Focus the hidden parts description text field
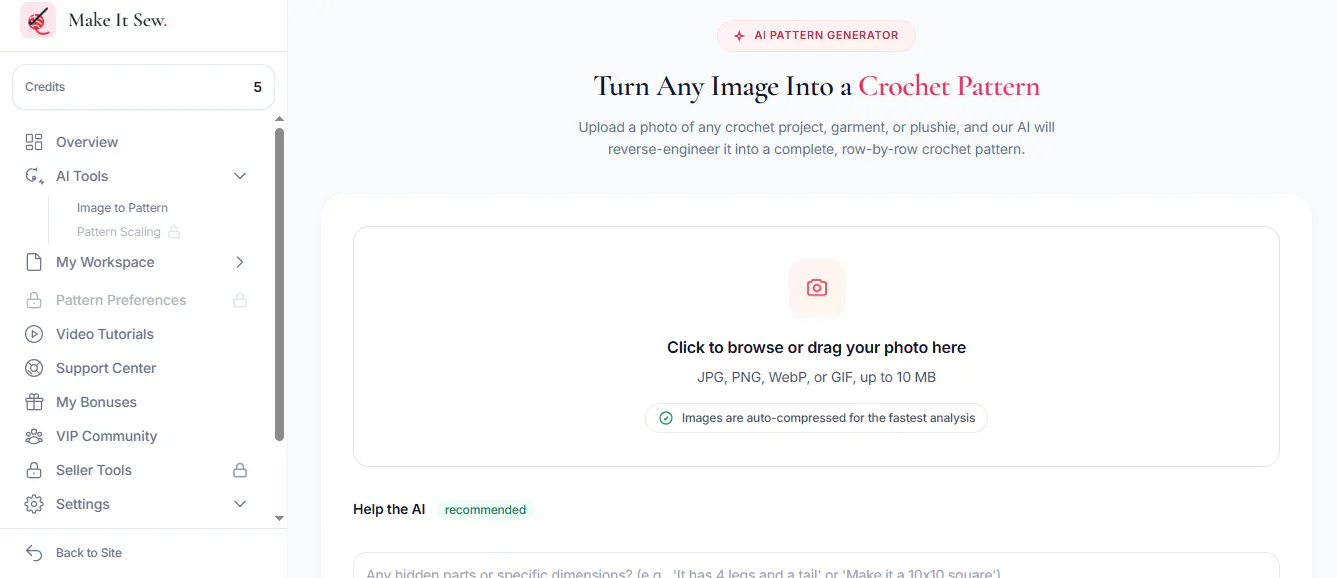 pyautogui.click(x=816, y=566)
